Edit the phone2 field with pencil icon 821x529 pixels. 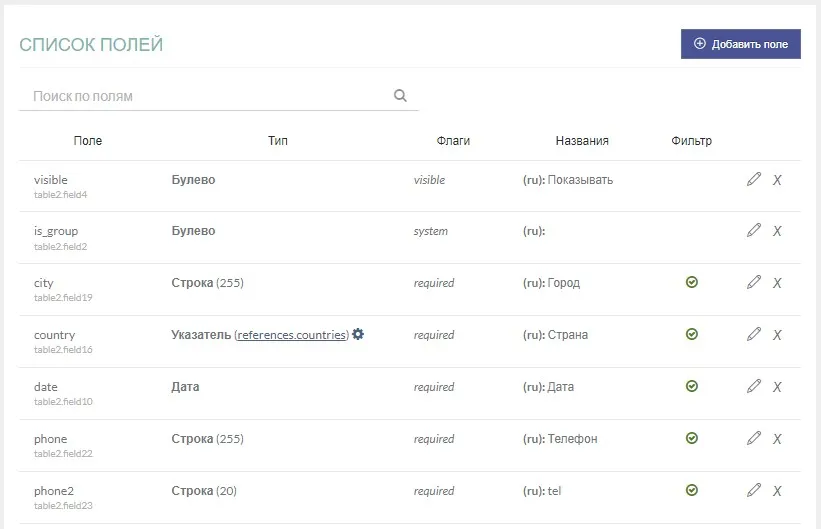tap(754, 491)
